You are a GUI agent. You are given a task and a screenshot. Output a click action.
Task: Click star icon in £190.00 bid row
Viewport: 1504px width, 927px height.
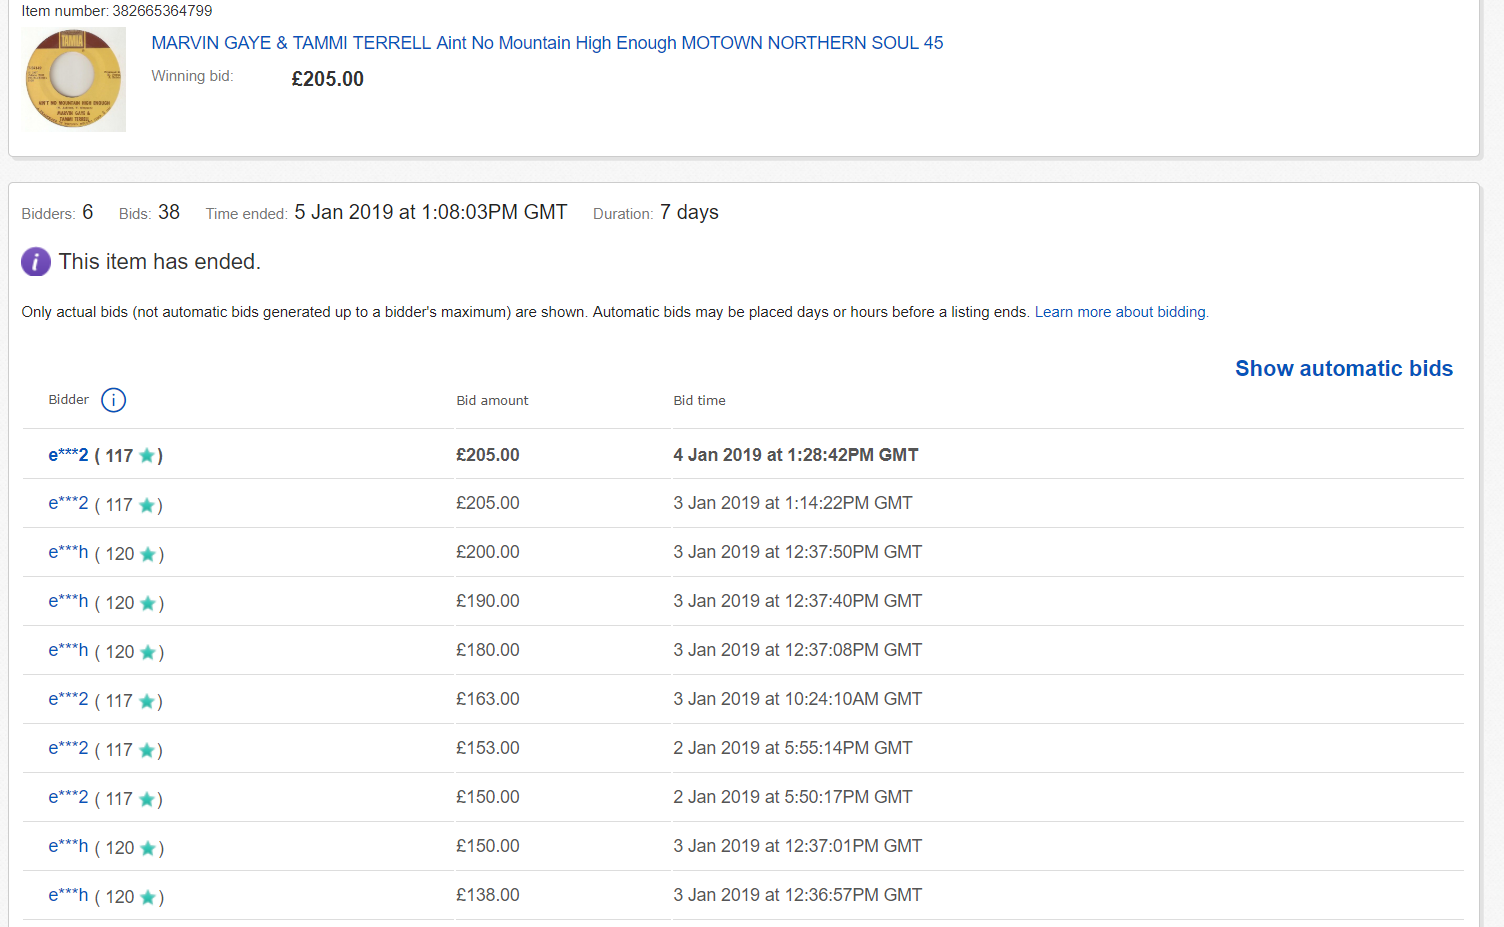pyautogui.click(x=148, y=603)
